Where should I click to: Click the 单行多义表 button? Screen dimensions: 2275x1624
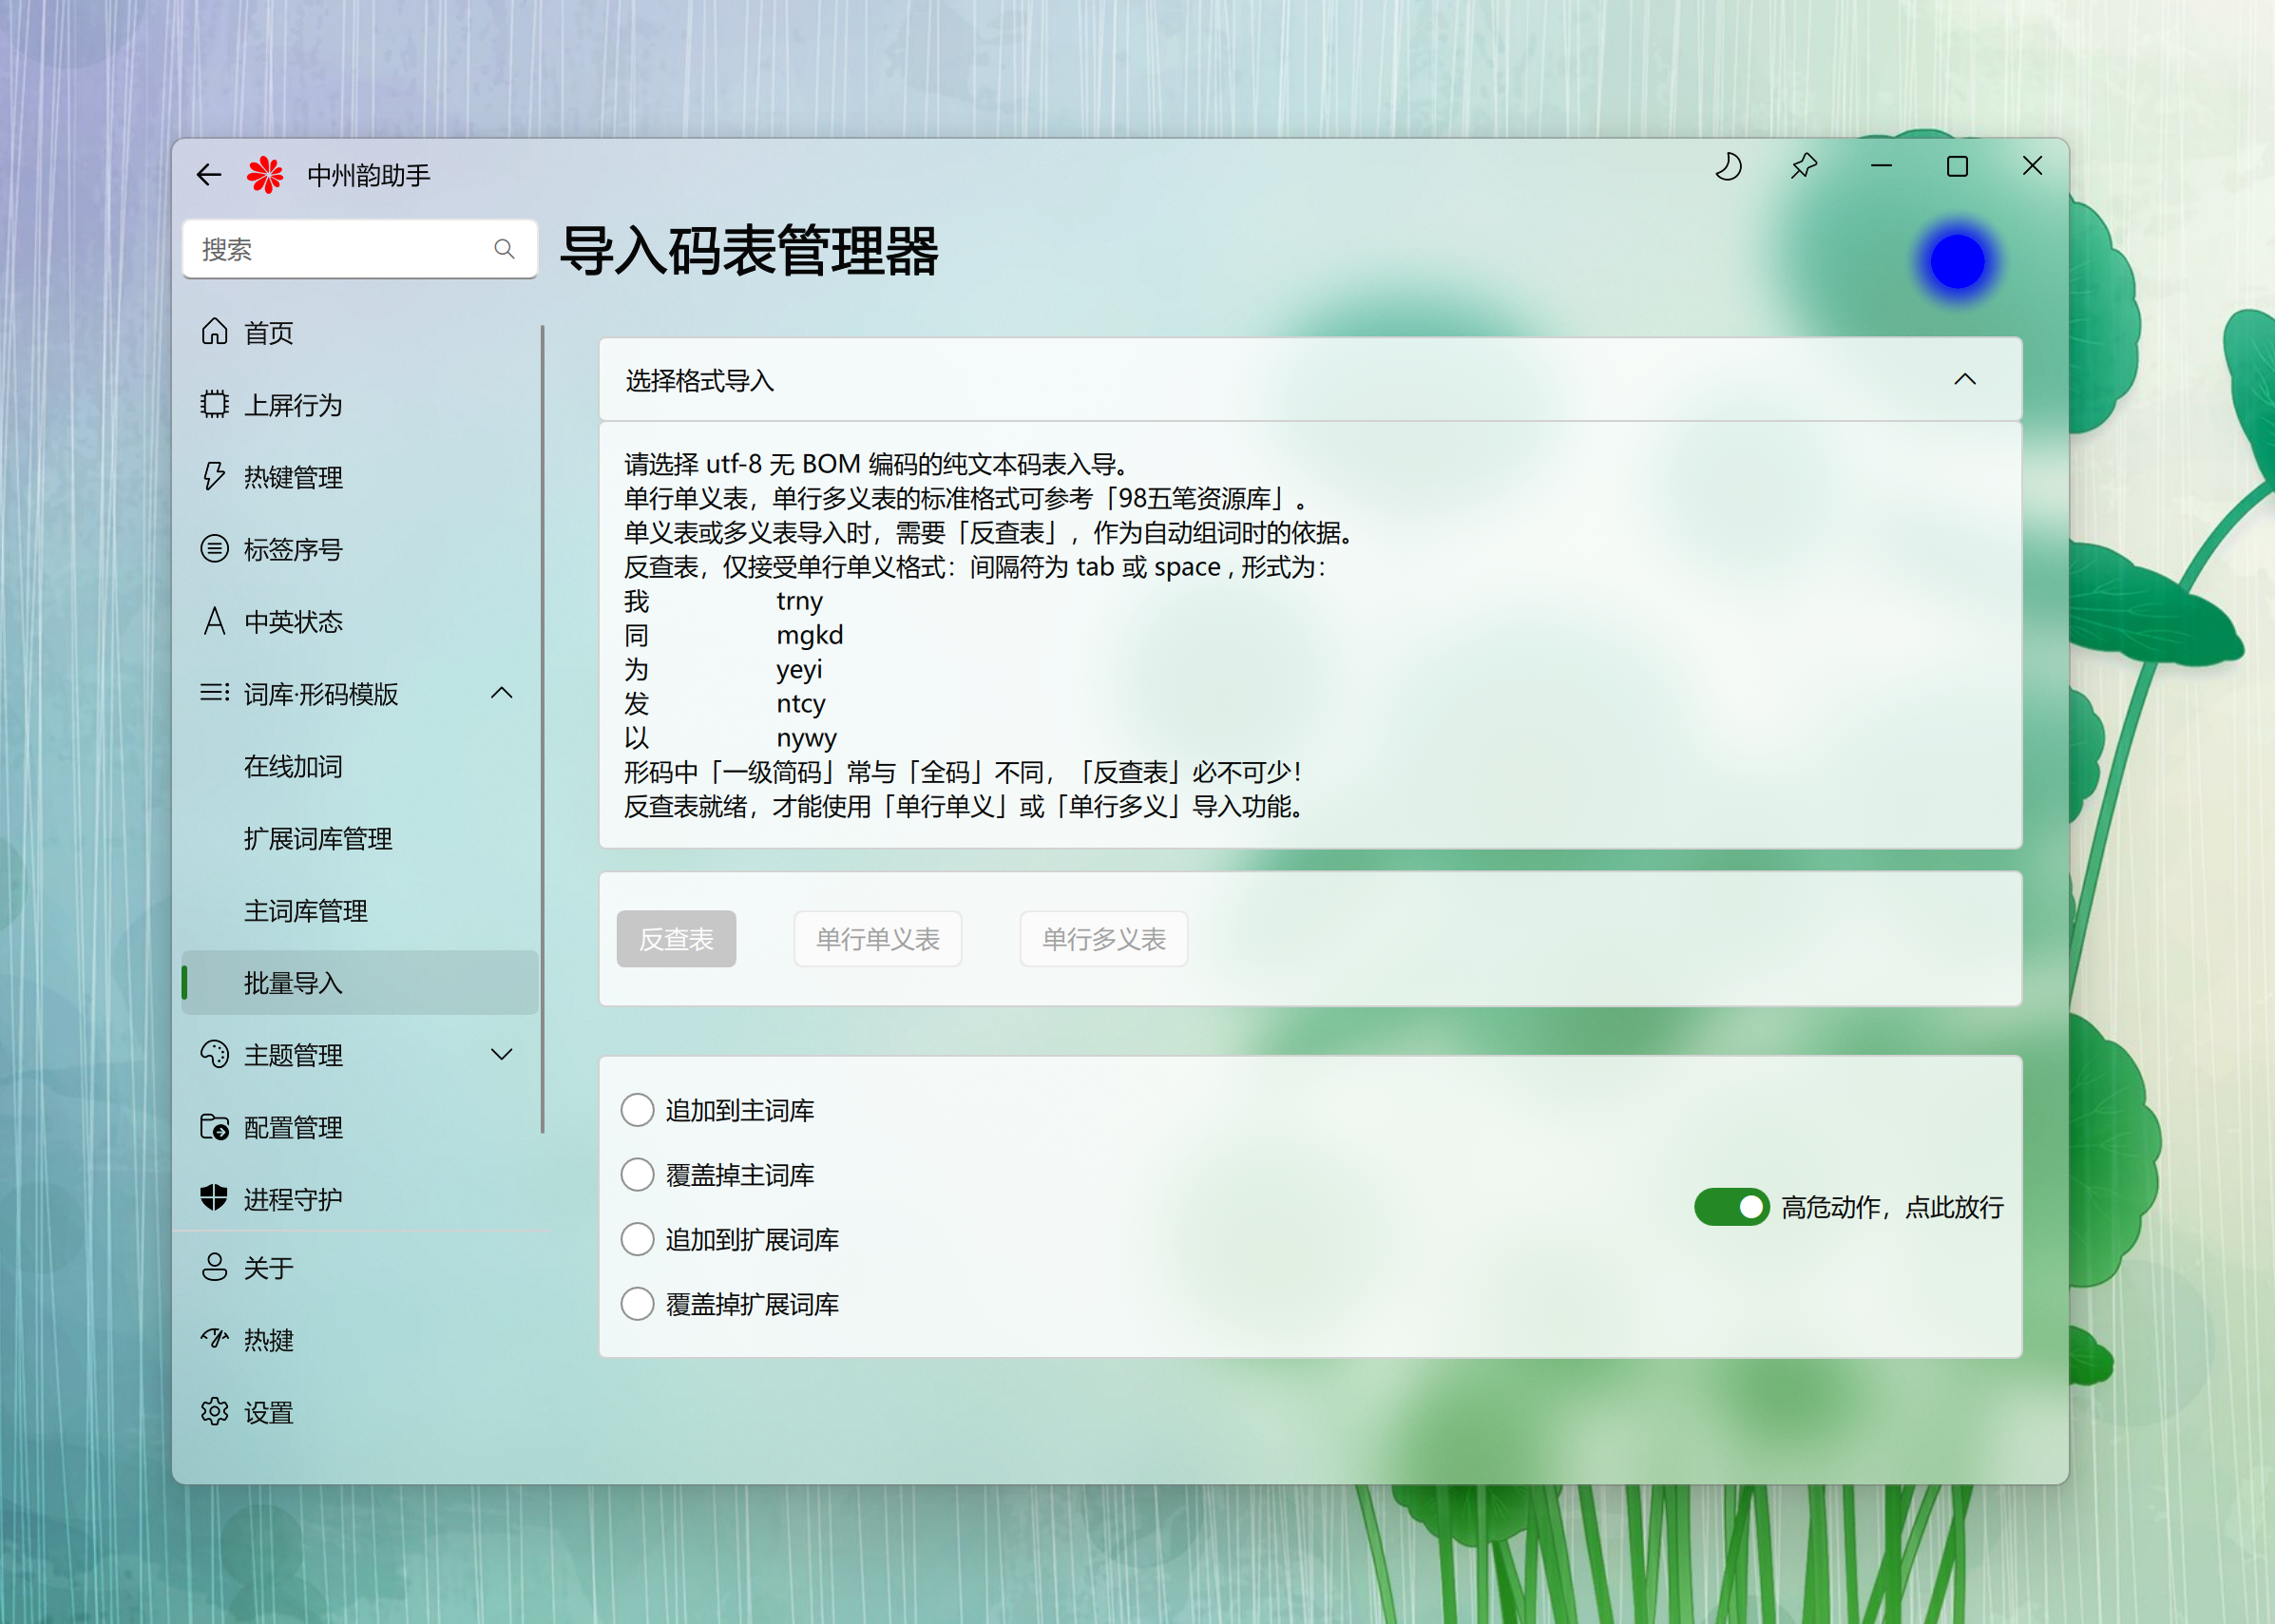pos(1103,939)
